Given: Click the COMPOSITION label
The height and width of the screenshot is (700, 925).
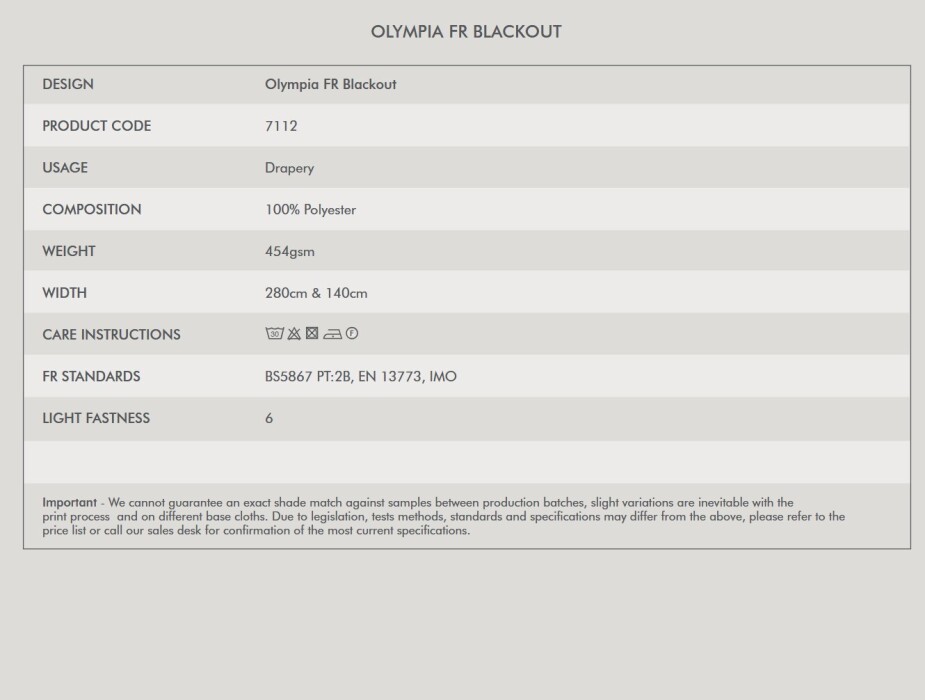Looking at the screenshot, I should pyautogui.click(x=91, y=209).
